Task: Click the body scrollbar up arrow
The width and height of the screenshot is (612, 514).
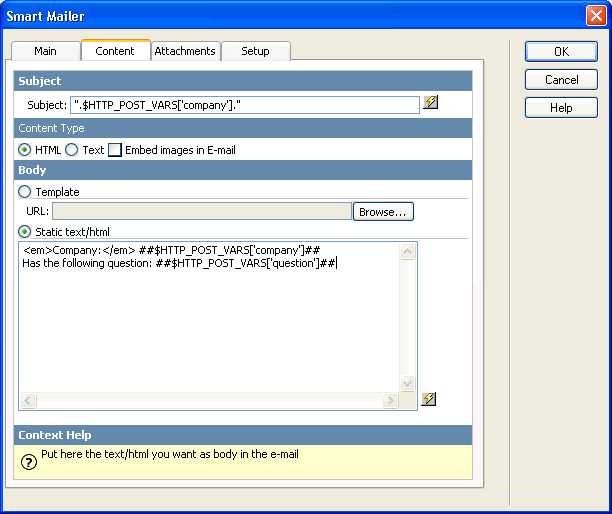Action: click(407, 252)
